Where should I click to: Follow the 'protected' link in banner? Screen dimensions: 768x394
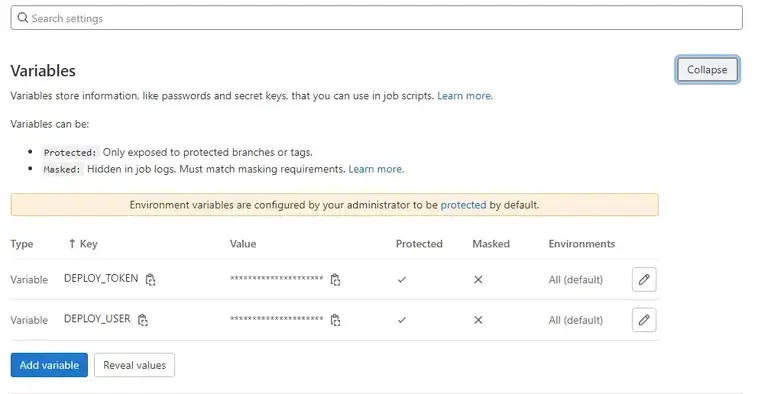pyautogui.click(x=463, y=205)
